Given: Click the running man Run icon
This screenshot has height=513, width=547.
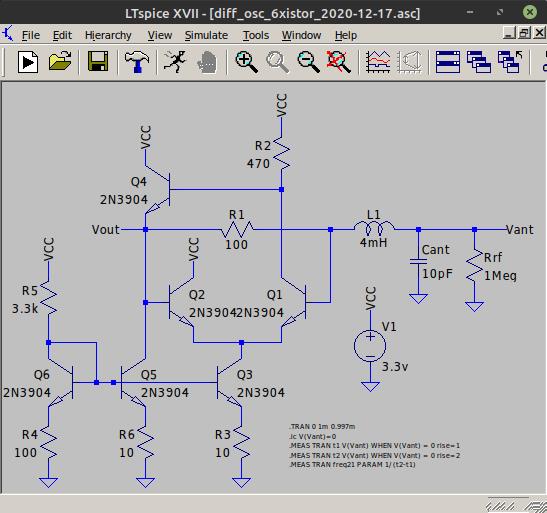Looking at the screenshot, I should point(175,62).
